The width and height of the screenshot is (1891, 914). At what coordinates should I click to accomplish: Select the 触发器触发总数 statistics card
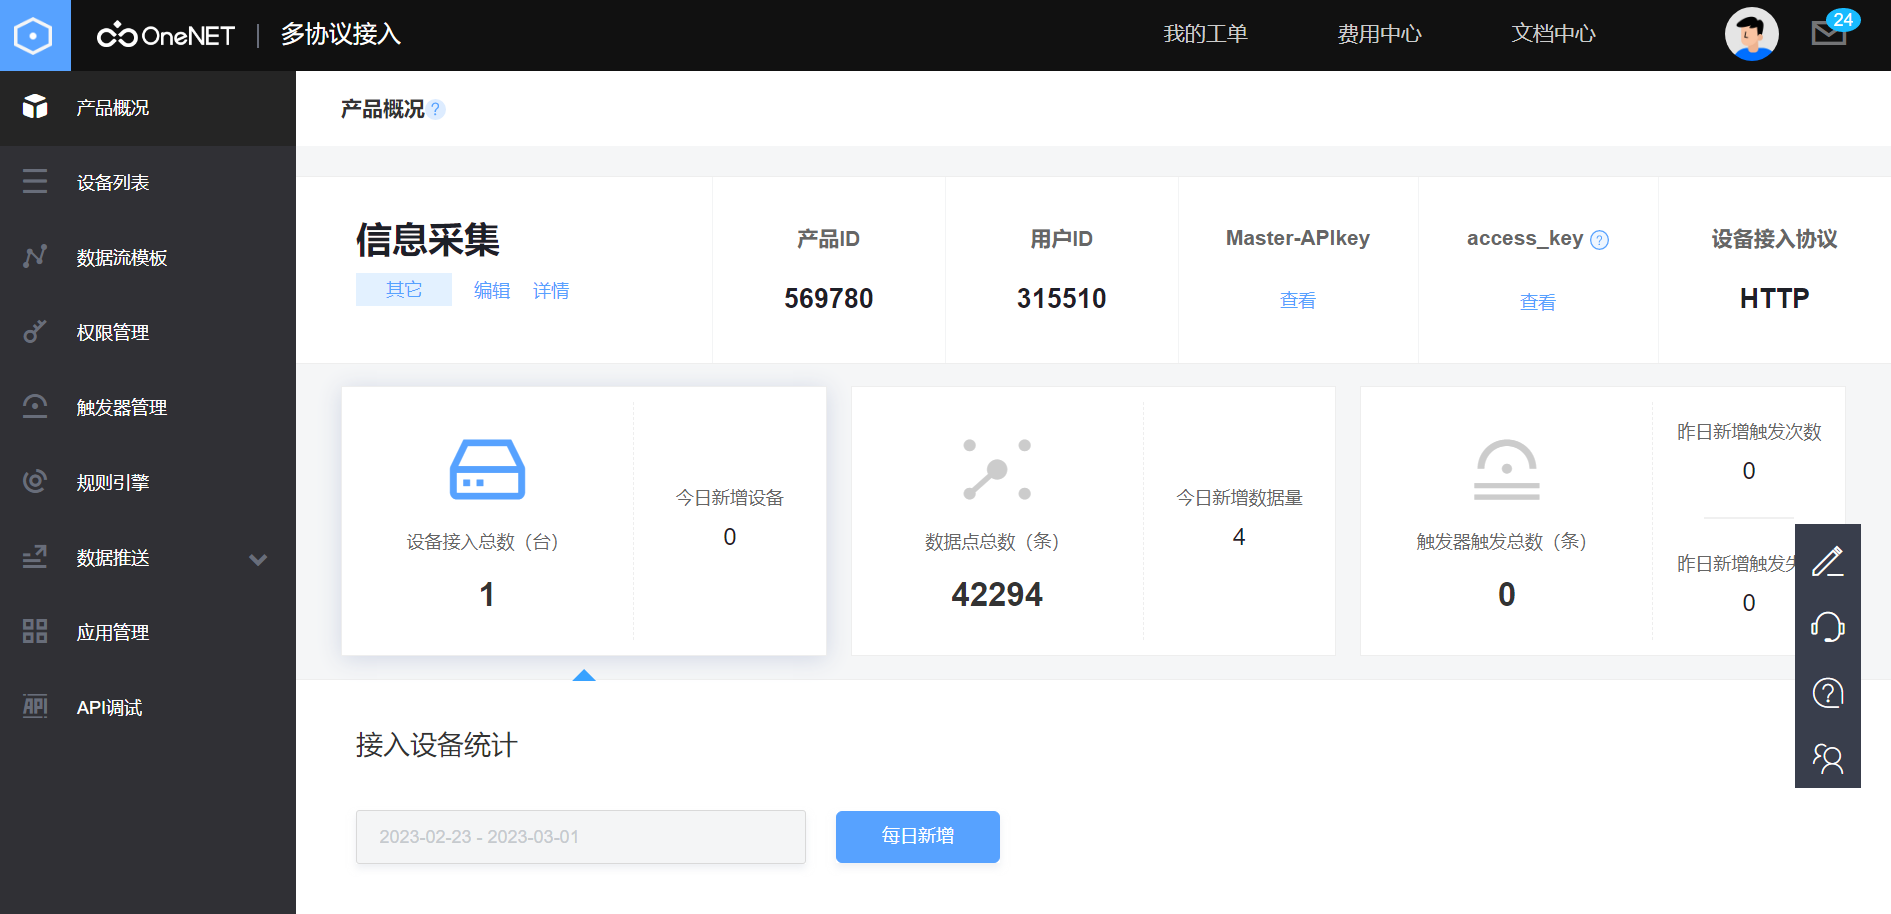point(1603,521)
